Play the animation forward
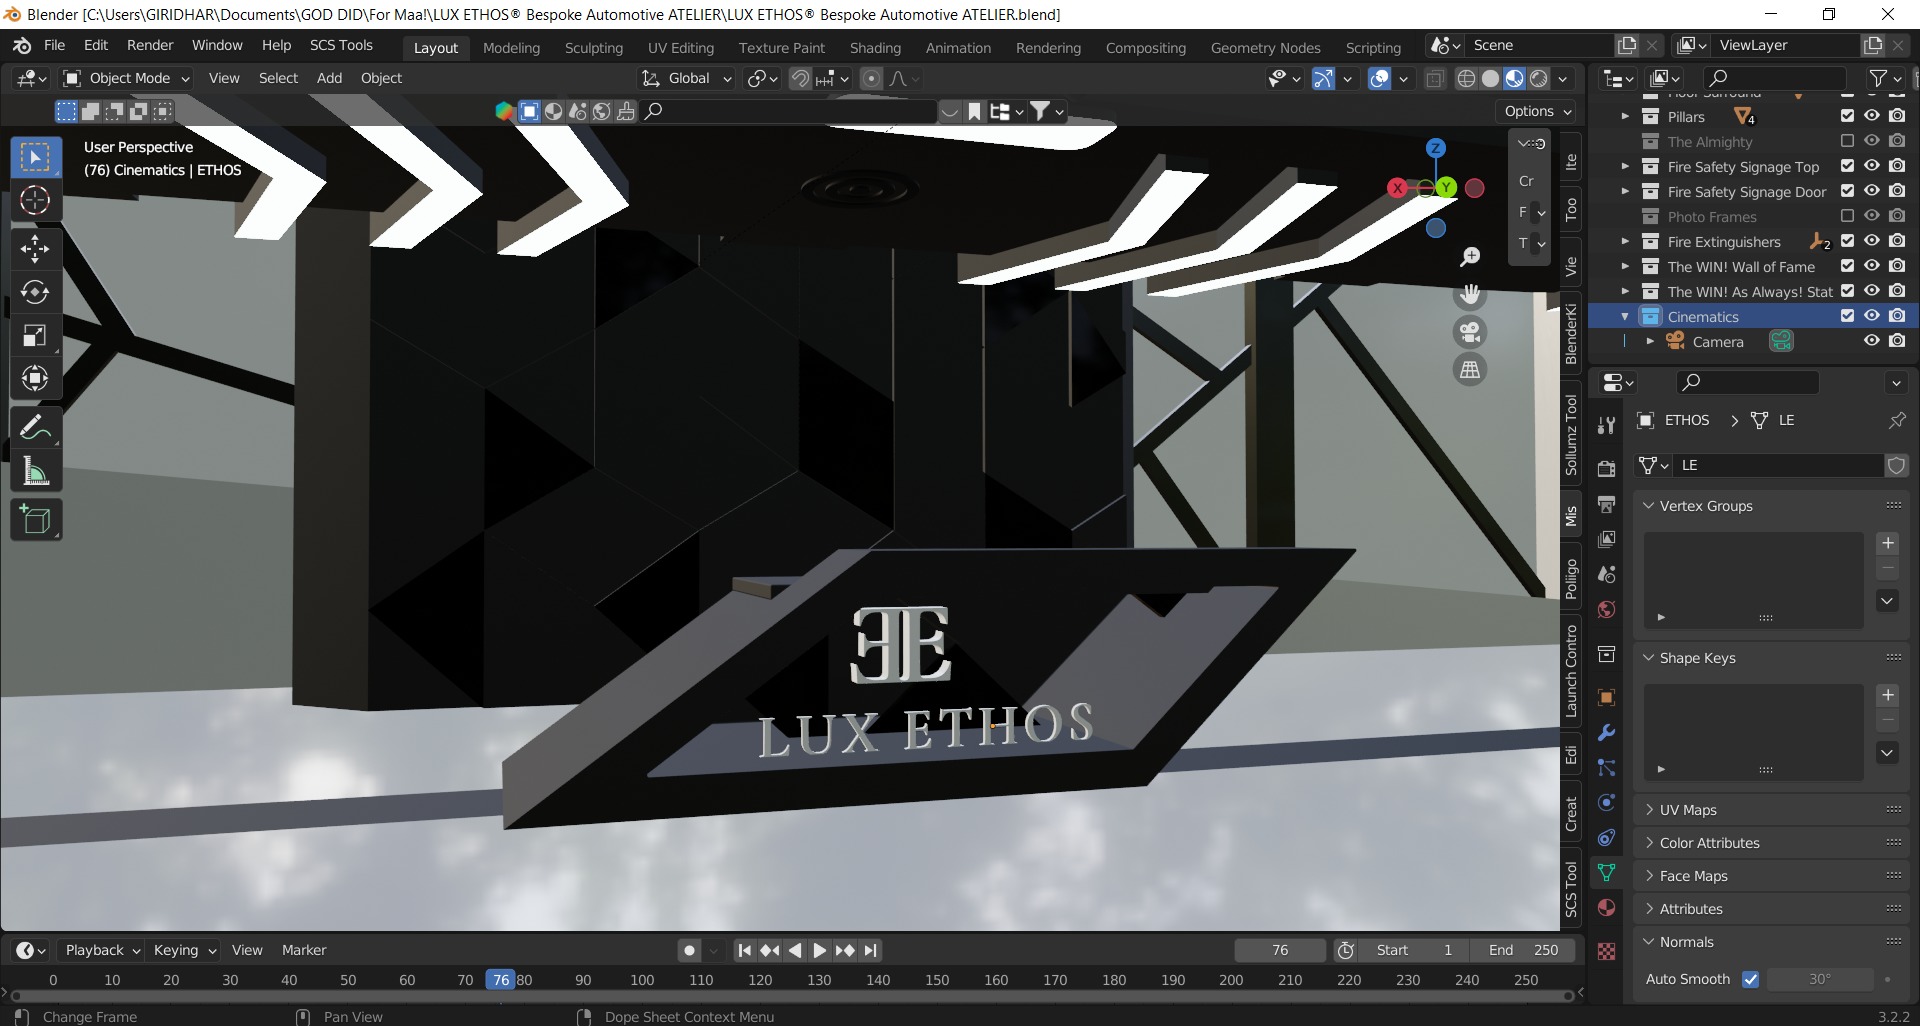Viewport: 1920px width, 1026px height. (820, 951)
